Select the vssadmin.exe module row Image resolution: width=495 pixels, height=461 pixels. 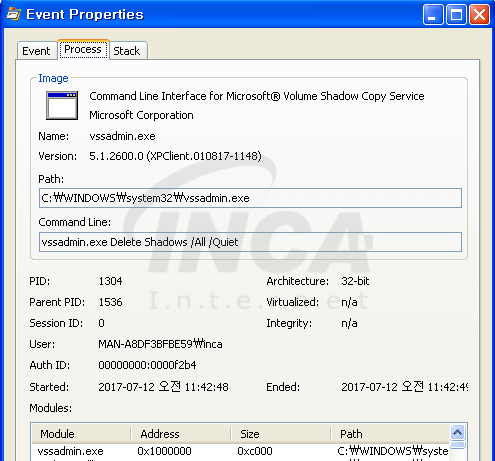[x=241, y=451]
